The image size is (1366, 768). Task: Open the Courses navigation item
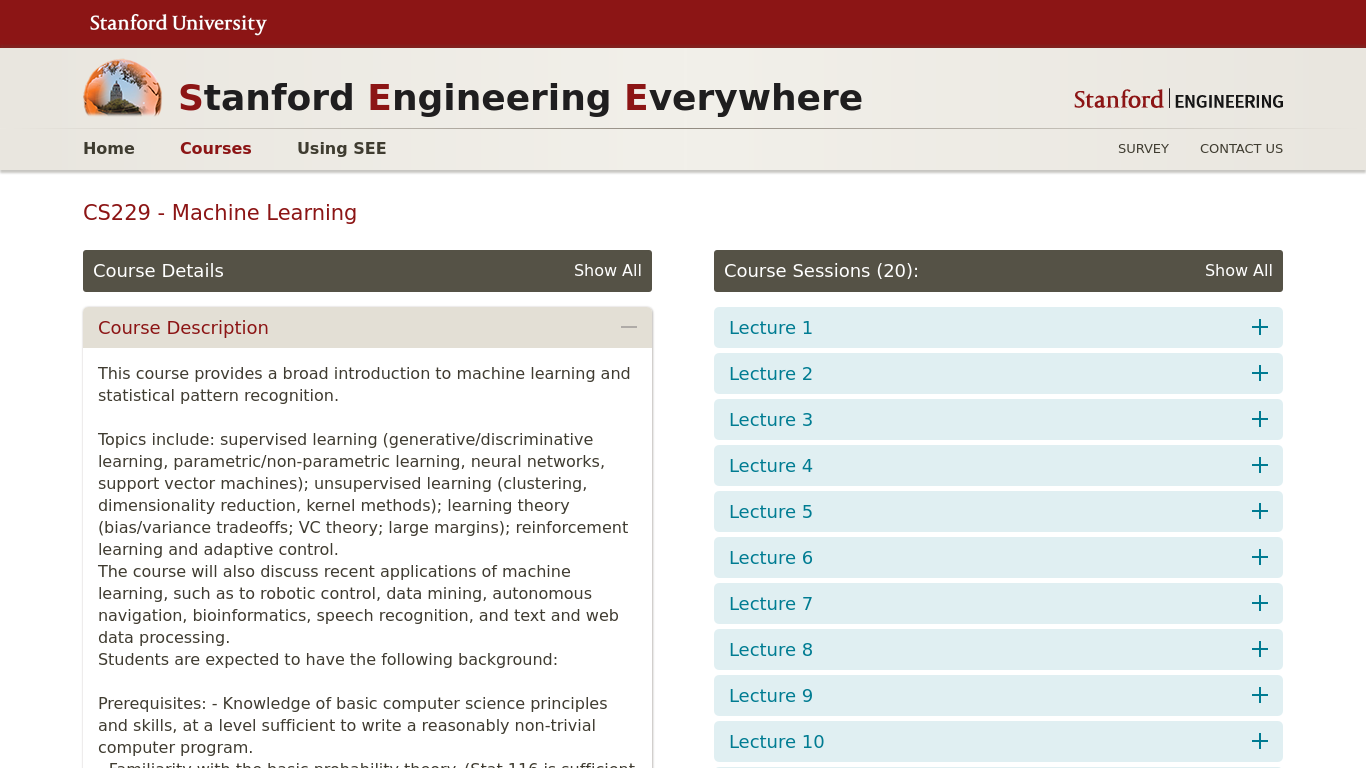coord(216,148)
